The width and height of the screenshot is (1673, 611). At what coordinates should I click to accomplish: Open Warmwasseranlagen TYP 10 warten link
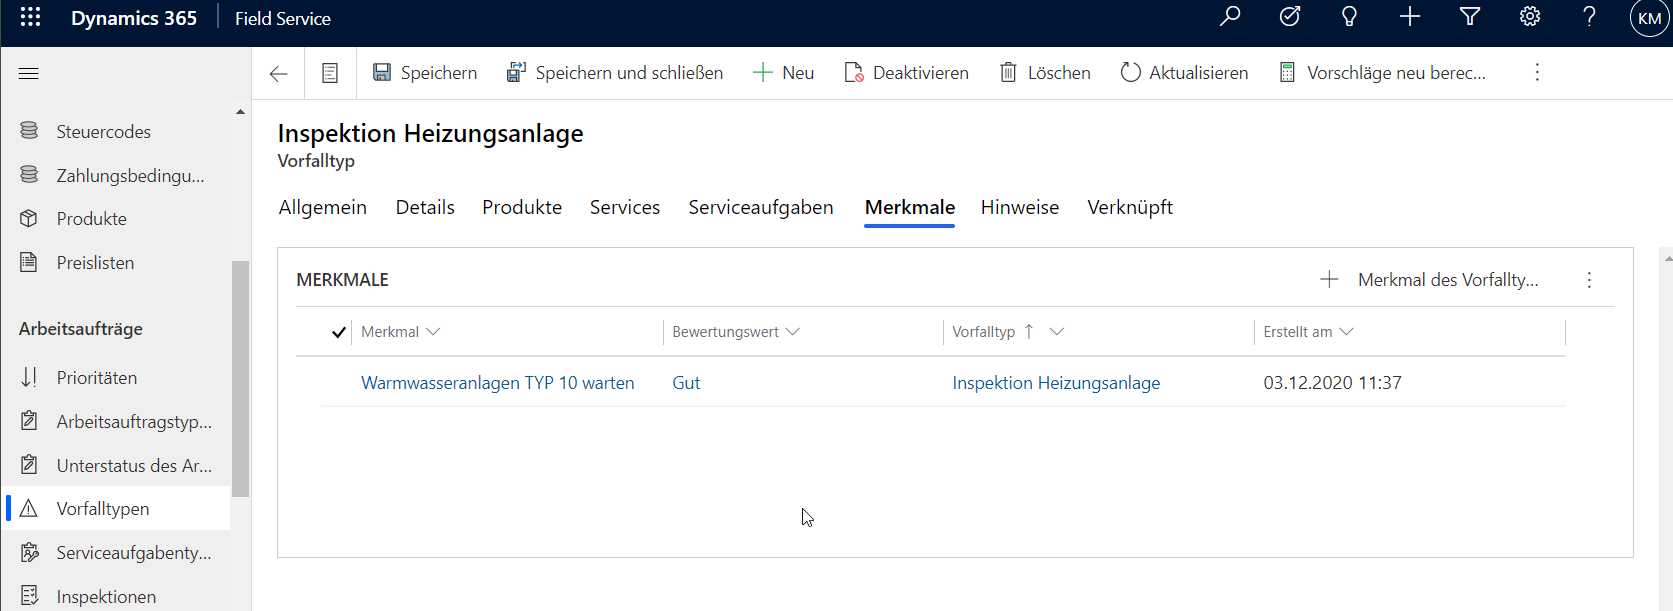click(497, 383)
